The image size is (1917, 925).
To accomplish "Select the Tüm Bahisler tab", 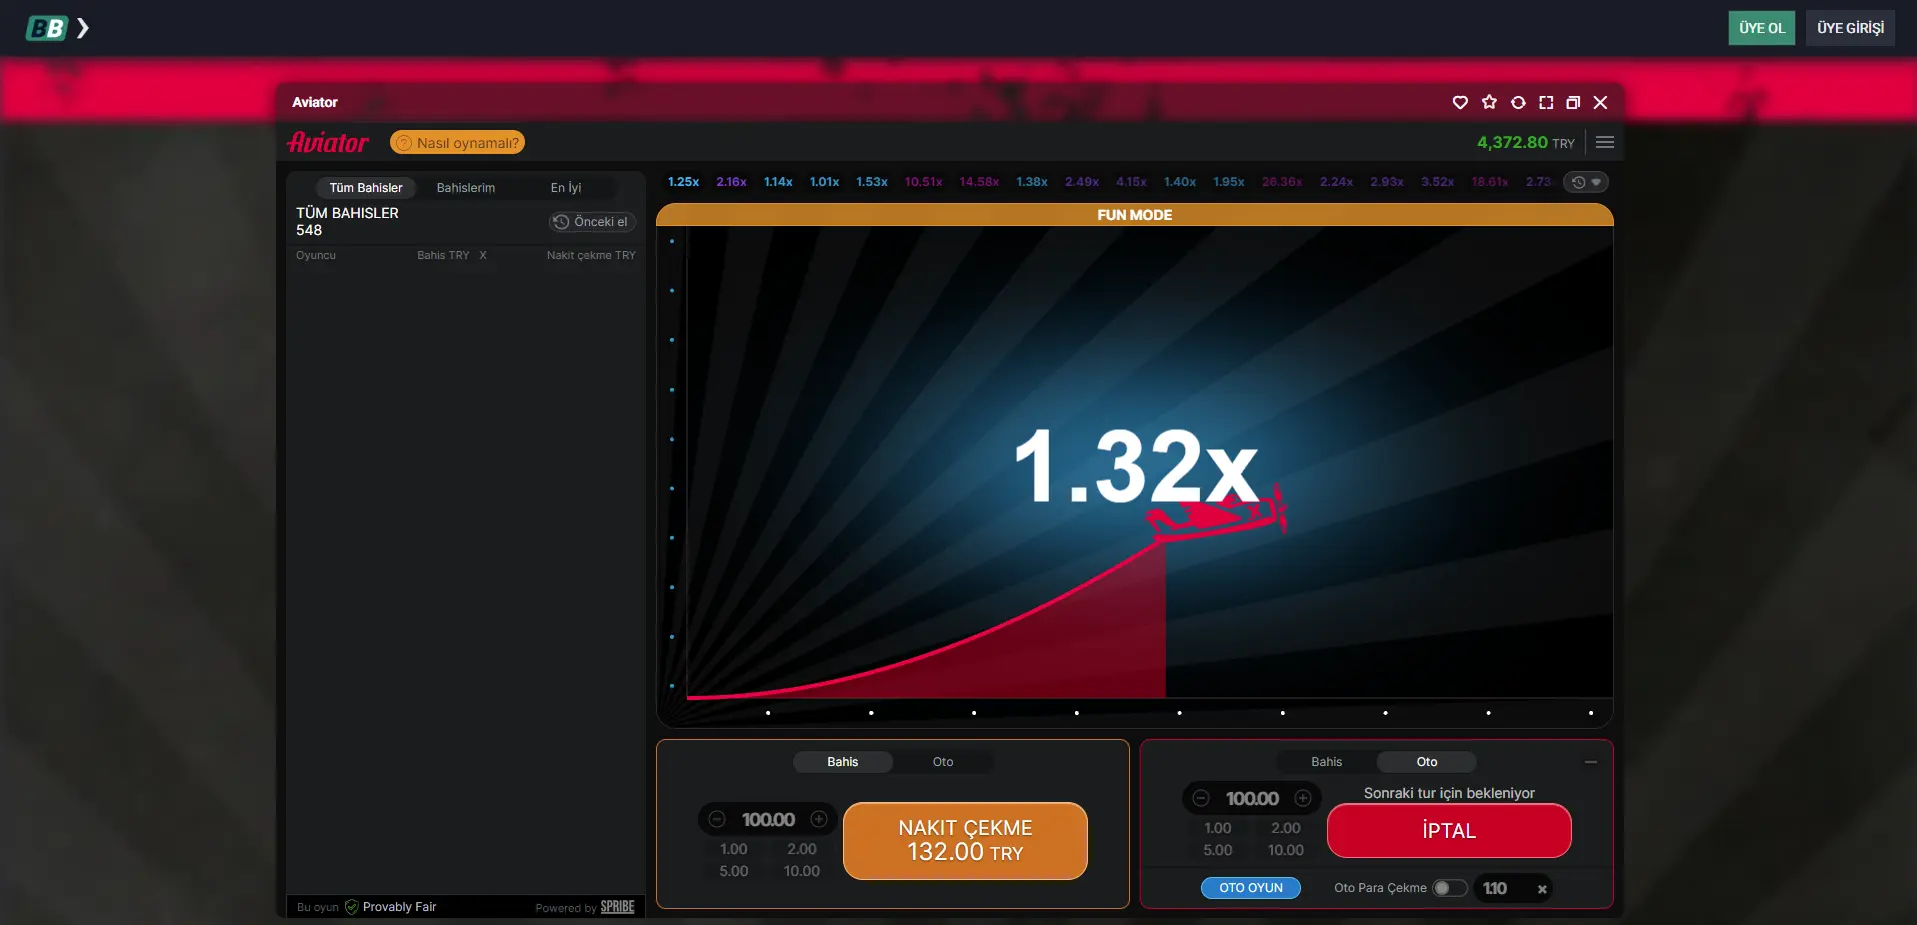I will tap(366, 188).
